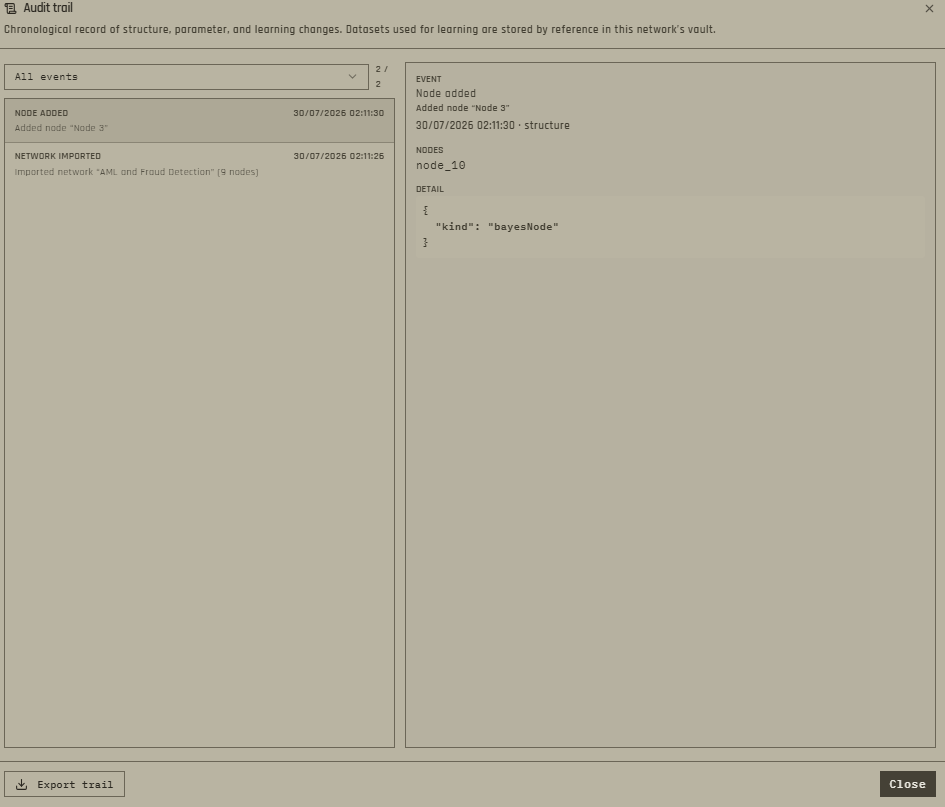The image size is (945, 807).
Task: Click the dark Close button
Action: 908,784
